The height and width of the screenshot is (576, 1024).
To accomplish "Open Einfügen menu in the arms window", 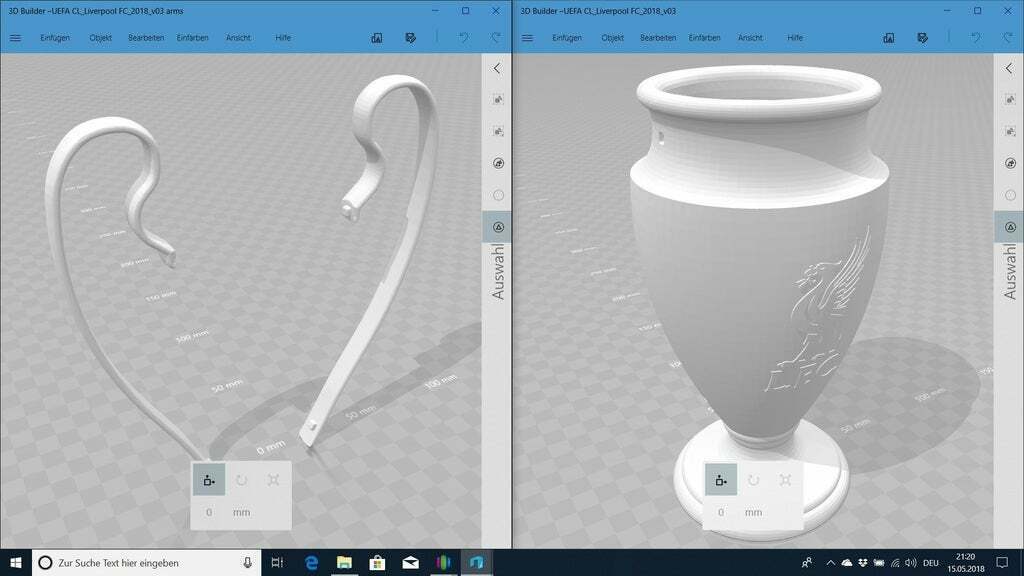I will (55, 38).
